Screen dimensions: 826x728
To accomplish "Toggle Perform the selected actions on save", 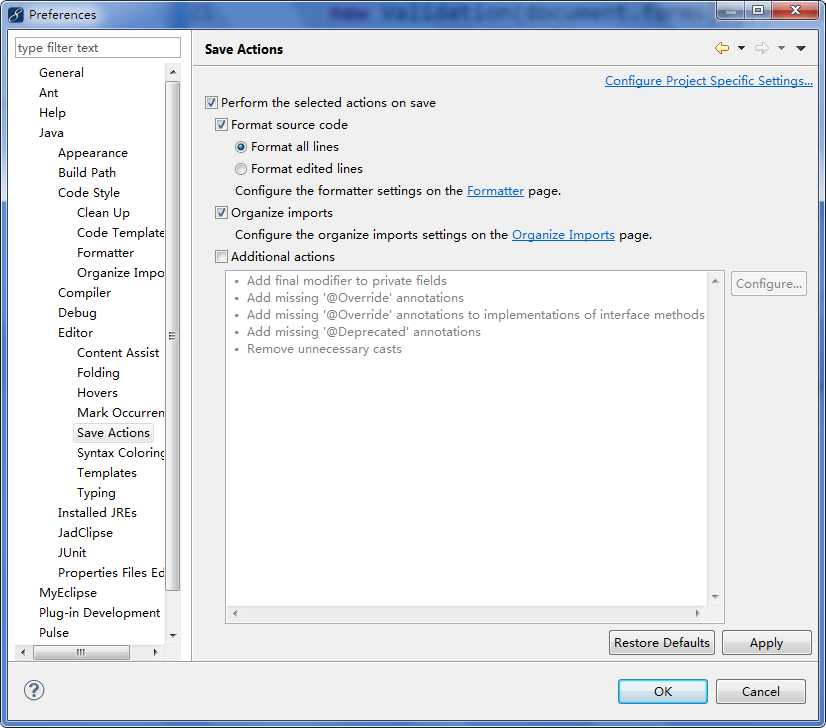I will (211, 102).
